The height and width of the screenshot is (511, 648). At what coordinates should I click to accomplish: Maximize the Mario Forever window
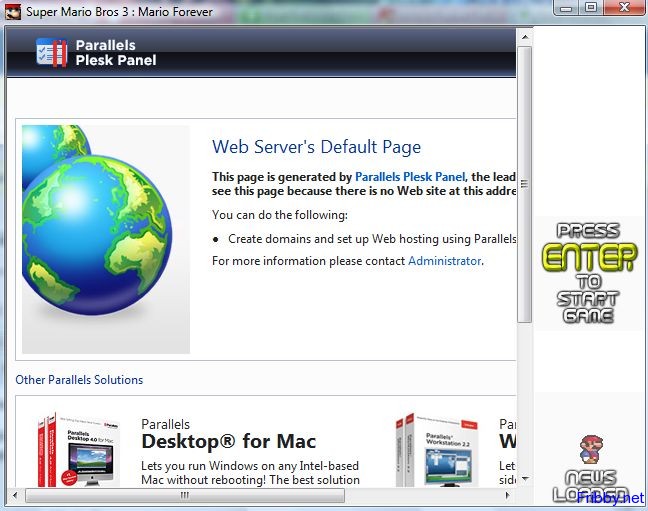click(591, 7)
